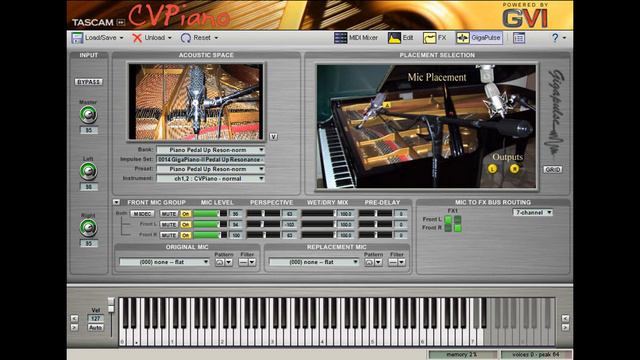Toggle the On button for Front L

click(185, 224)
